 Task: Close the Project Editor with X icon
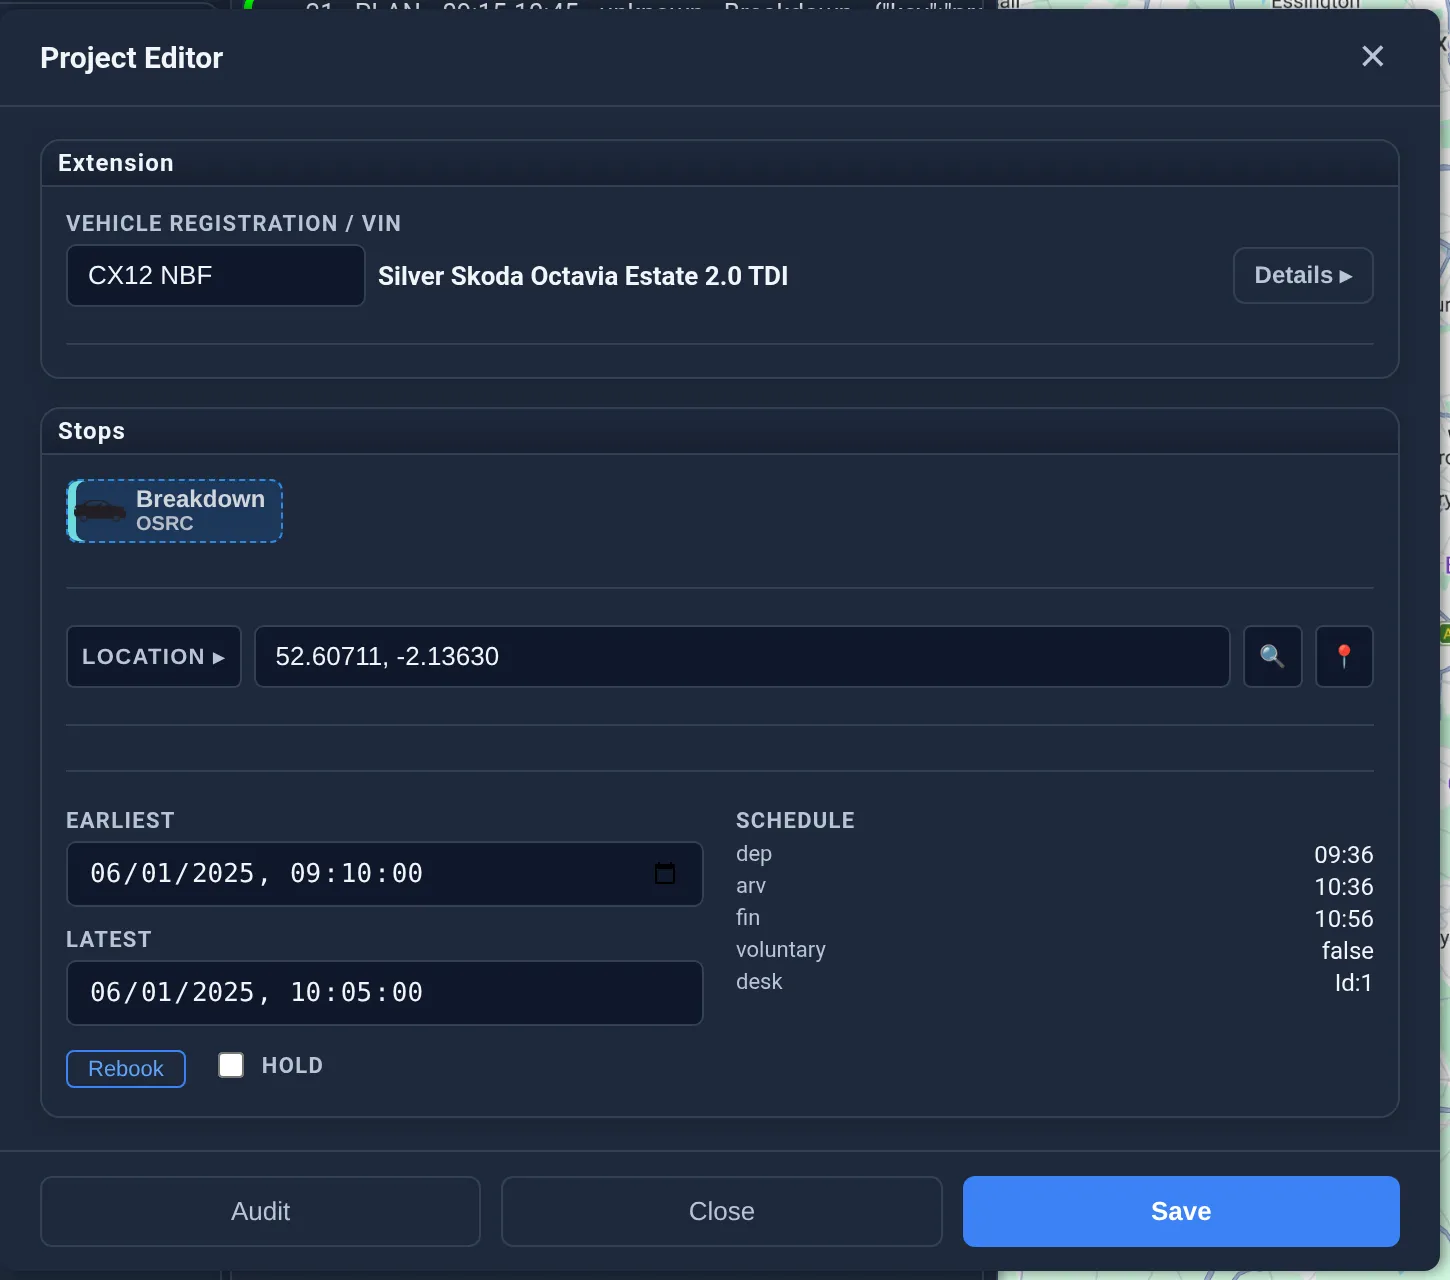click(x=1373, y=56)
